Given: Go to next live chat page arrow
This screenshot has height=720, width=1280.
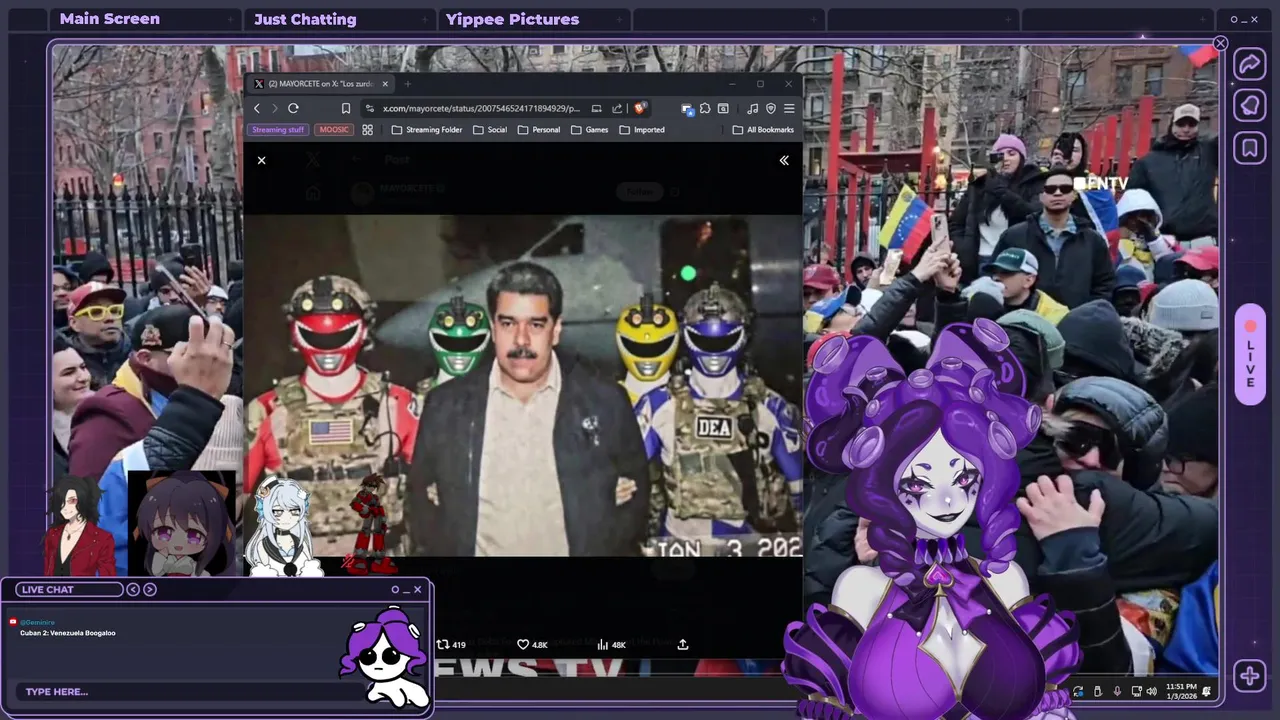Looking at the screenshot, I should point(150,590).
